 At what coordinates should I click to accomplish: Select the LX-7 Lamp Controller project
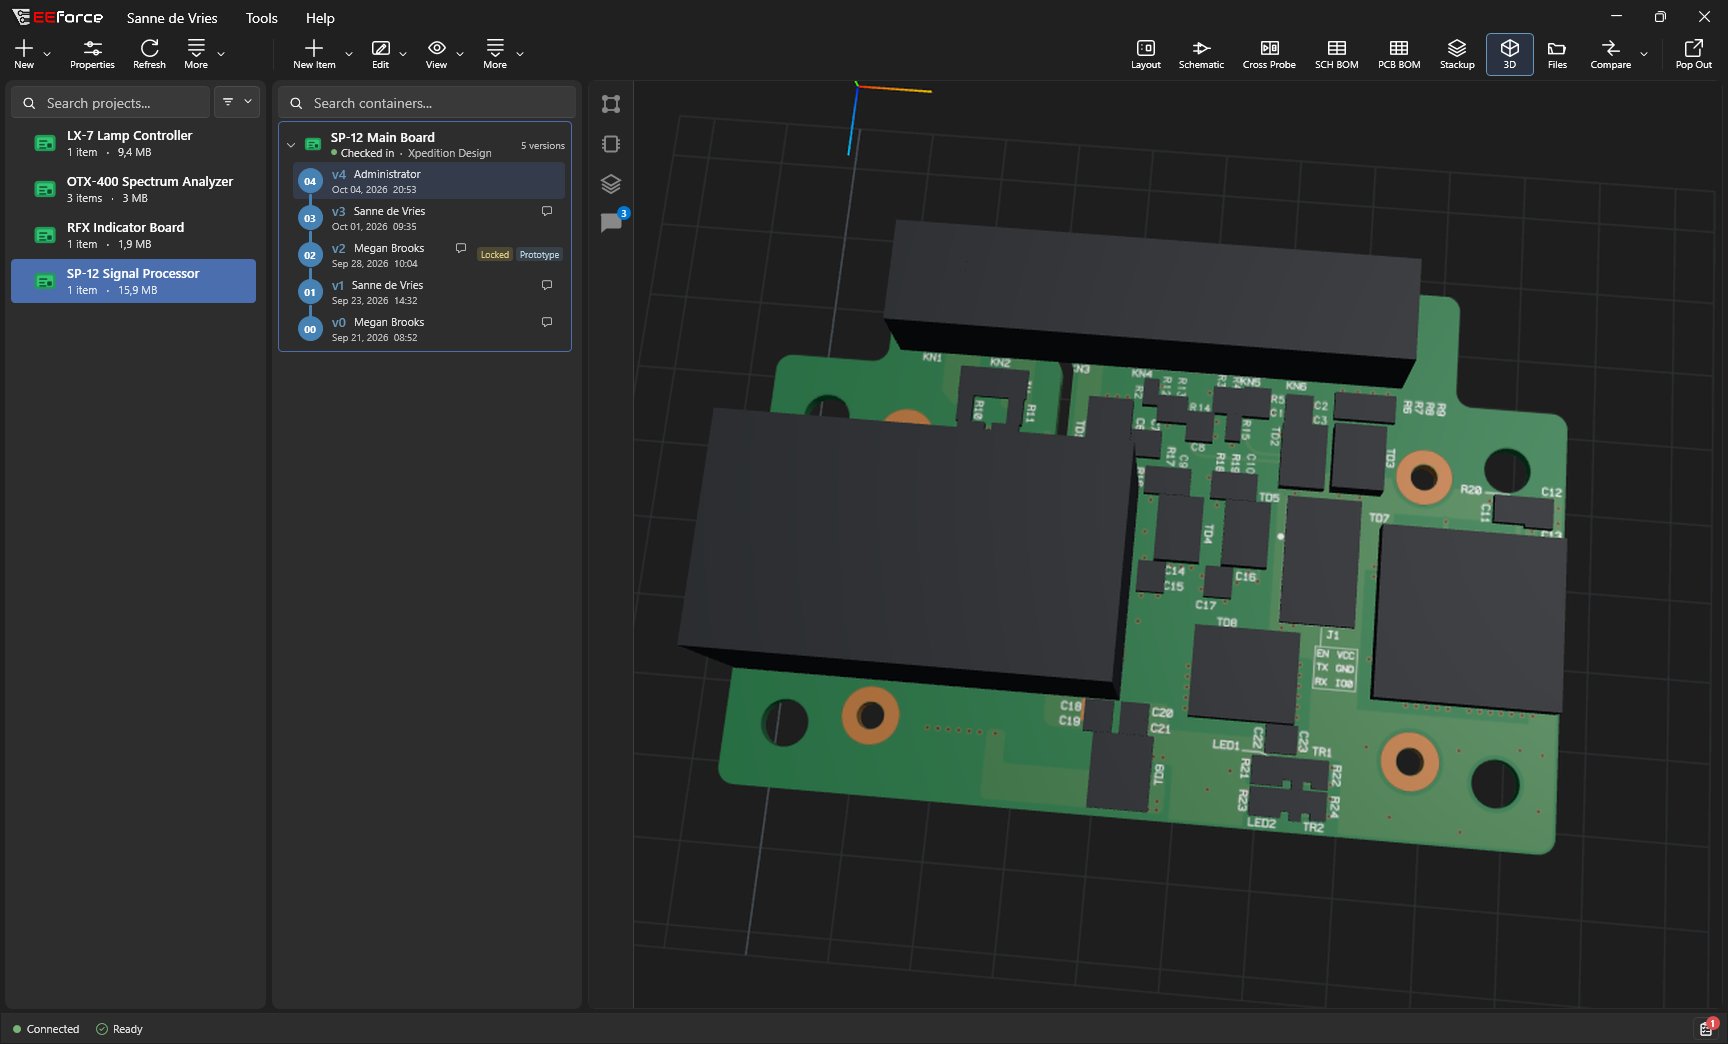click(133, 143)
